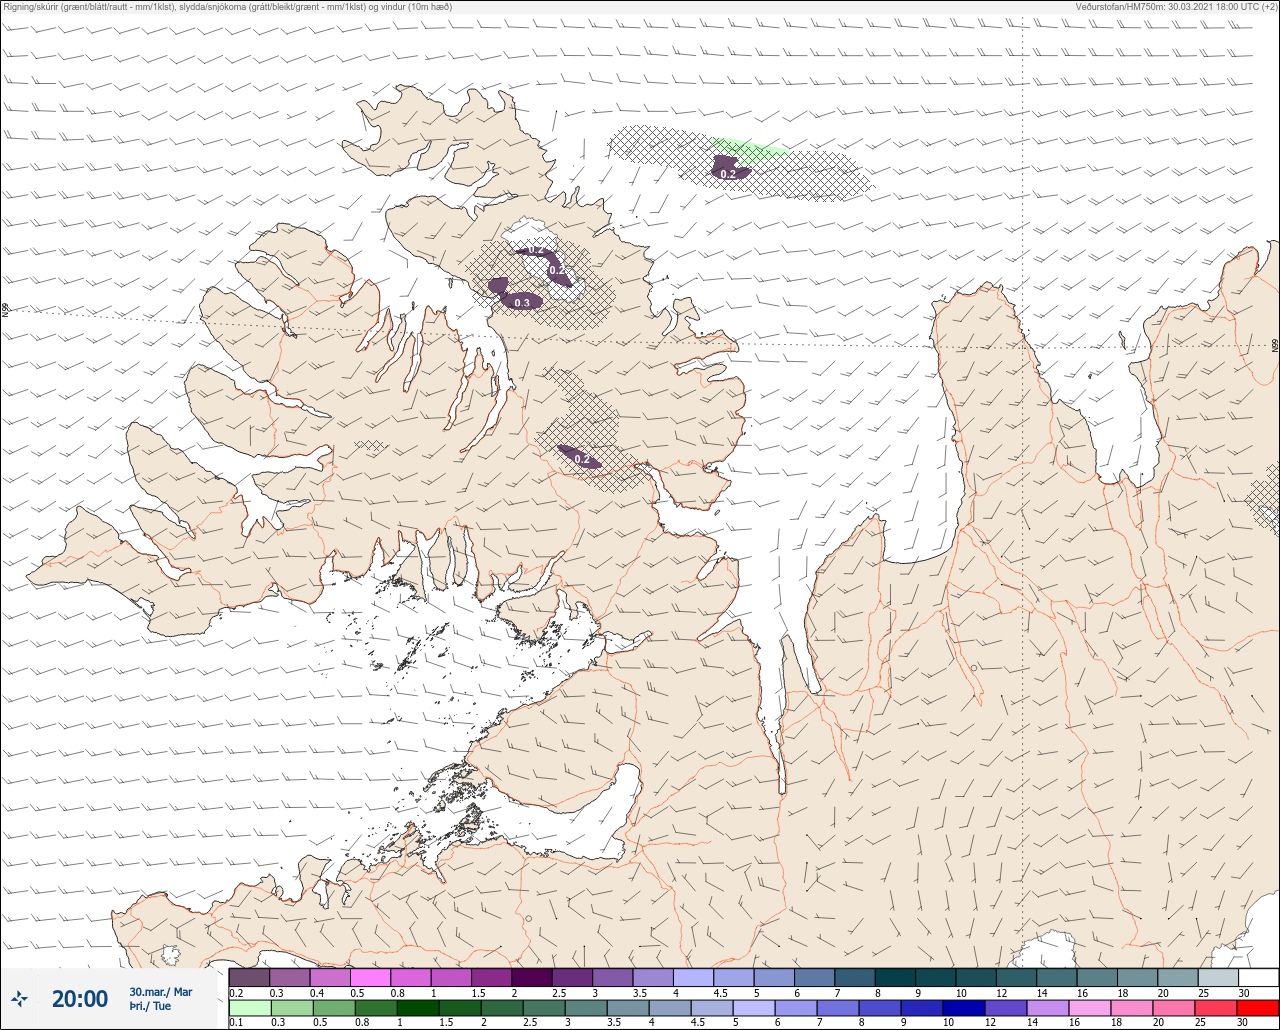Viewport: 1280px width, 1030px height.
Task: Select the darkest purple 2 swatch, top legend row
Action: pyautogui.click(x=531, y=977)
